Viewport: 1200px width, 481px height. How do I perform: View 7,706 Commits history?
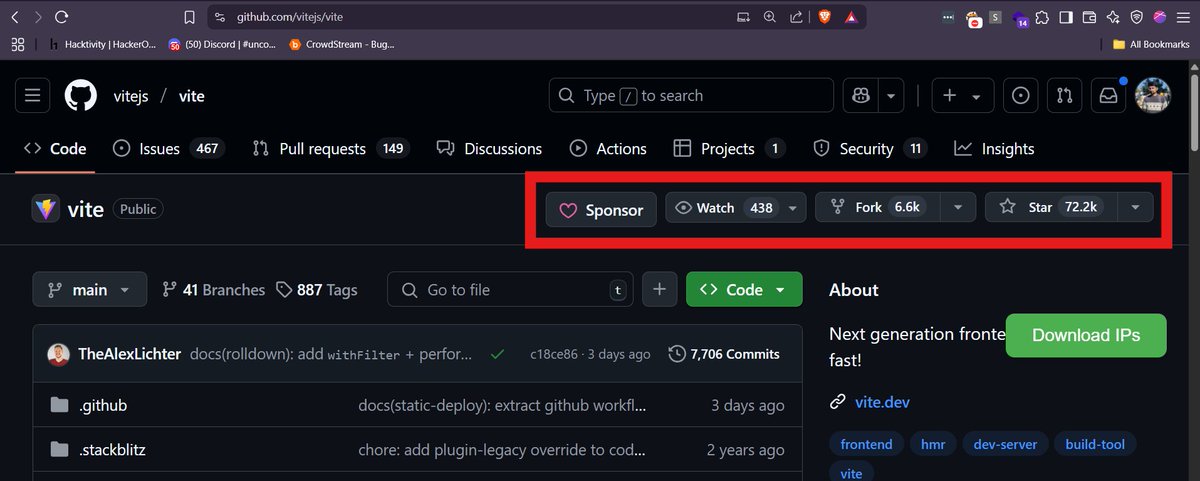pyautogui.click(x=724, y=354)
